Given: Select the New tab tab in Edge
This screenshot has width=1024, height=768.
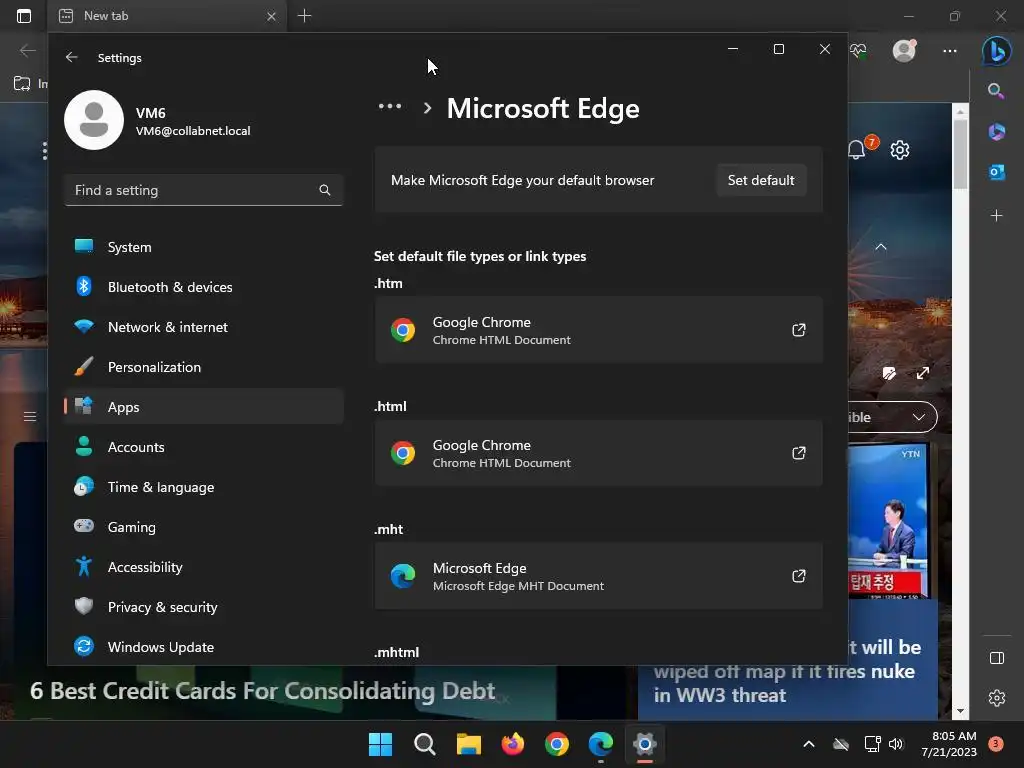Looking at the screenshot, I should [x=167, y=16].
